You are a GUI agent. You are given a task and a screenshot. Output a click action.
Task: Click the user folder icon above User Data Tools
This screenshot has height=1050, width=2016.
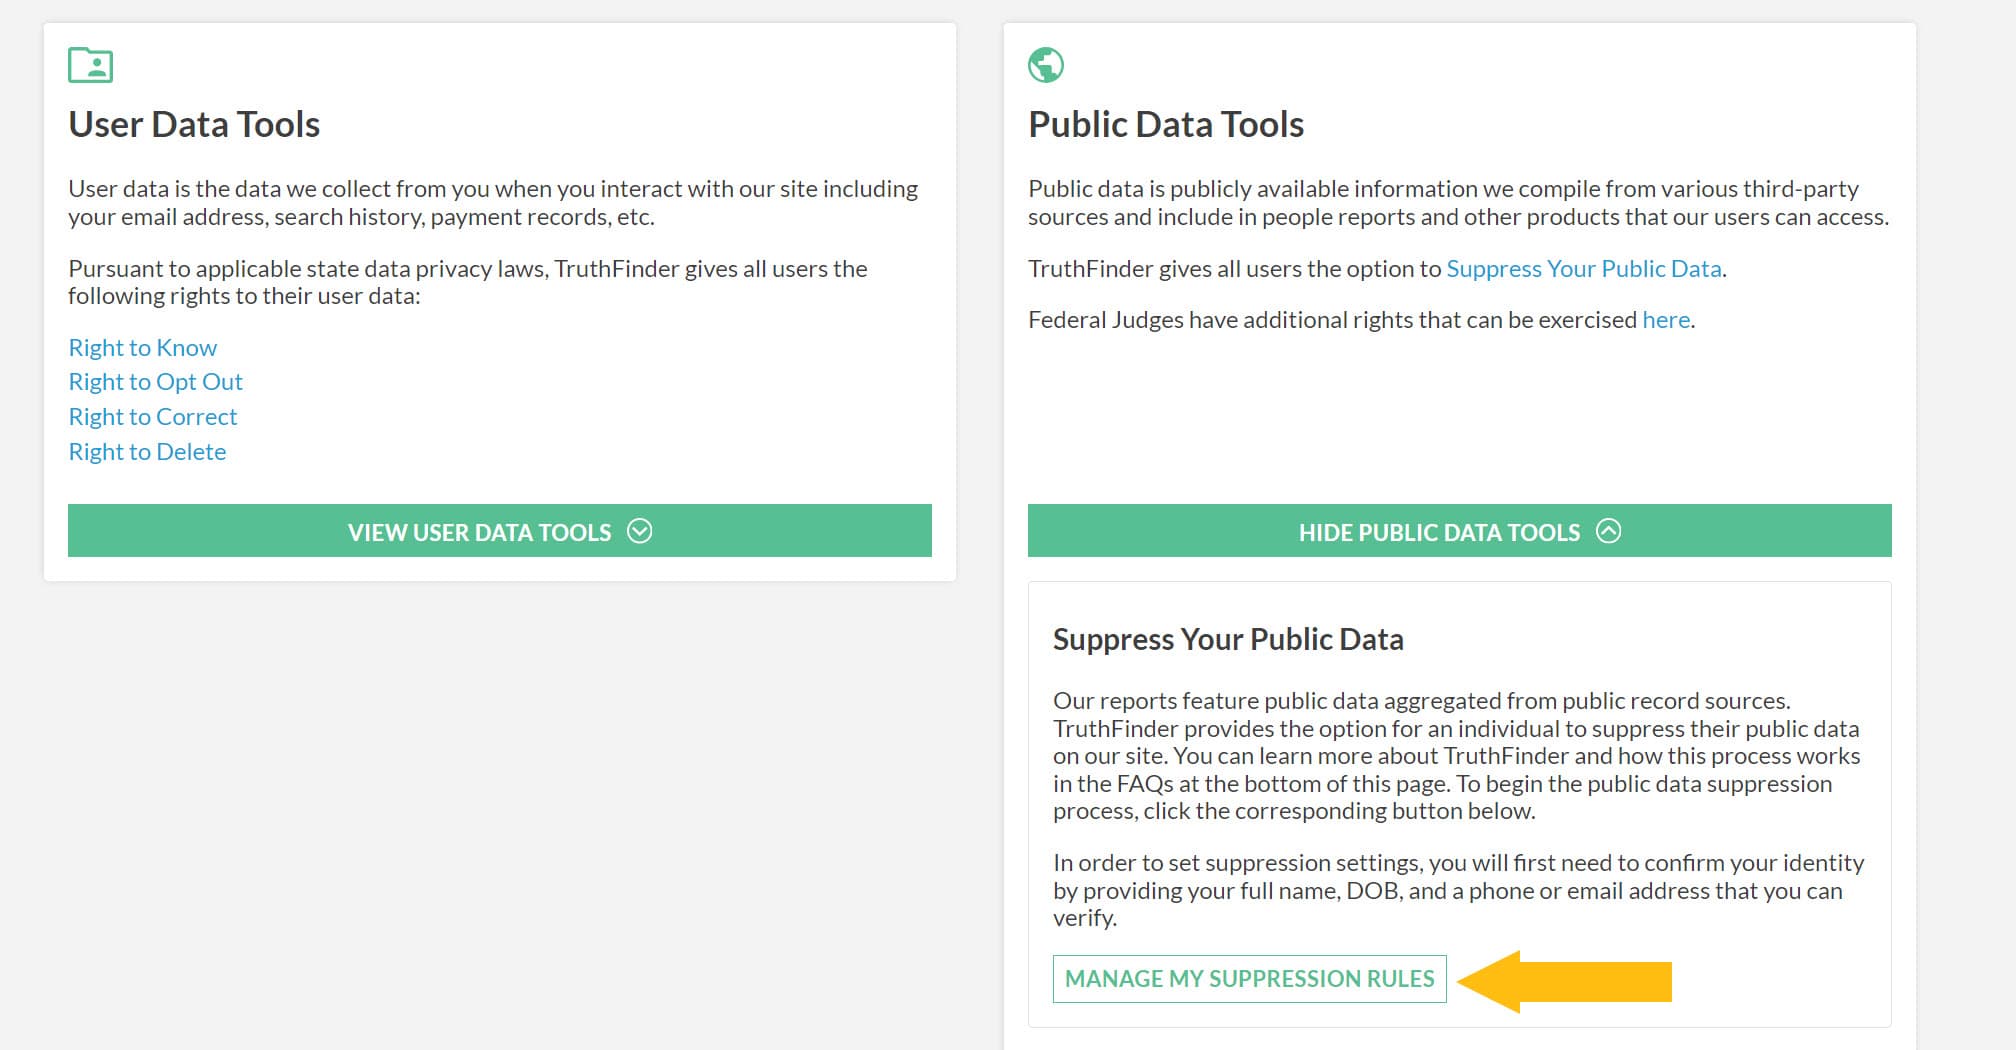(90, 65)
